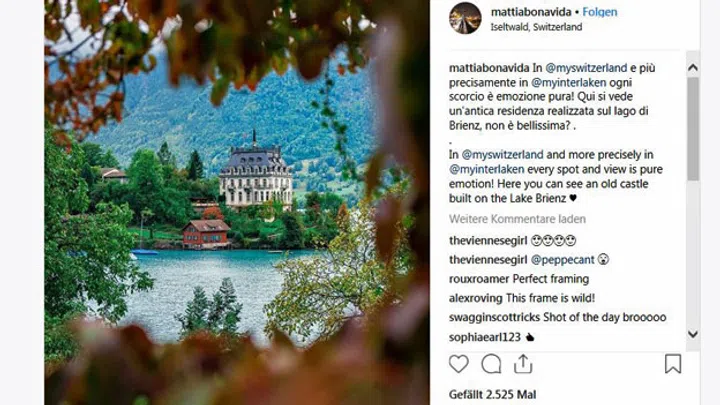Open the castle photo on Lake Brienz
This screenshot has width=720, height=405.
237,202
